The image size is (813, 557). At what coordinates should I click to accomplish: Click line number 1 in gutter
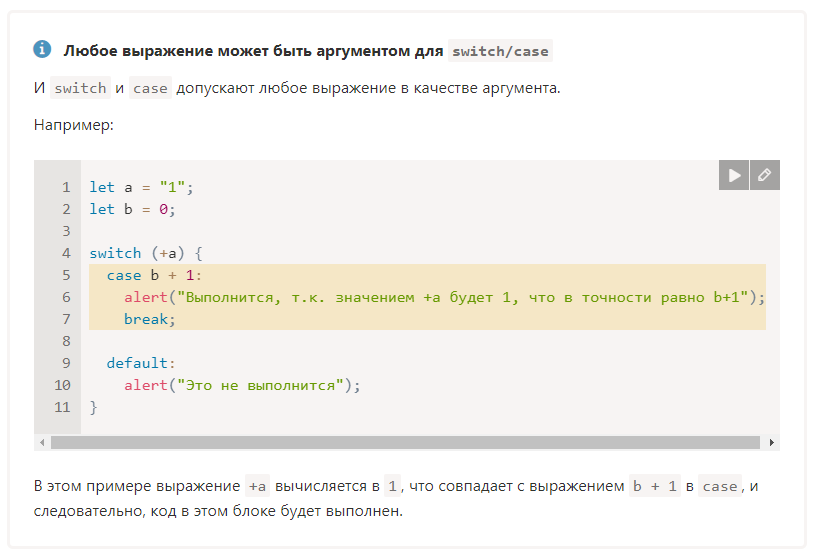point(66,187)
